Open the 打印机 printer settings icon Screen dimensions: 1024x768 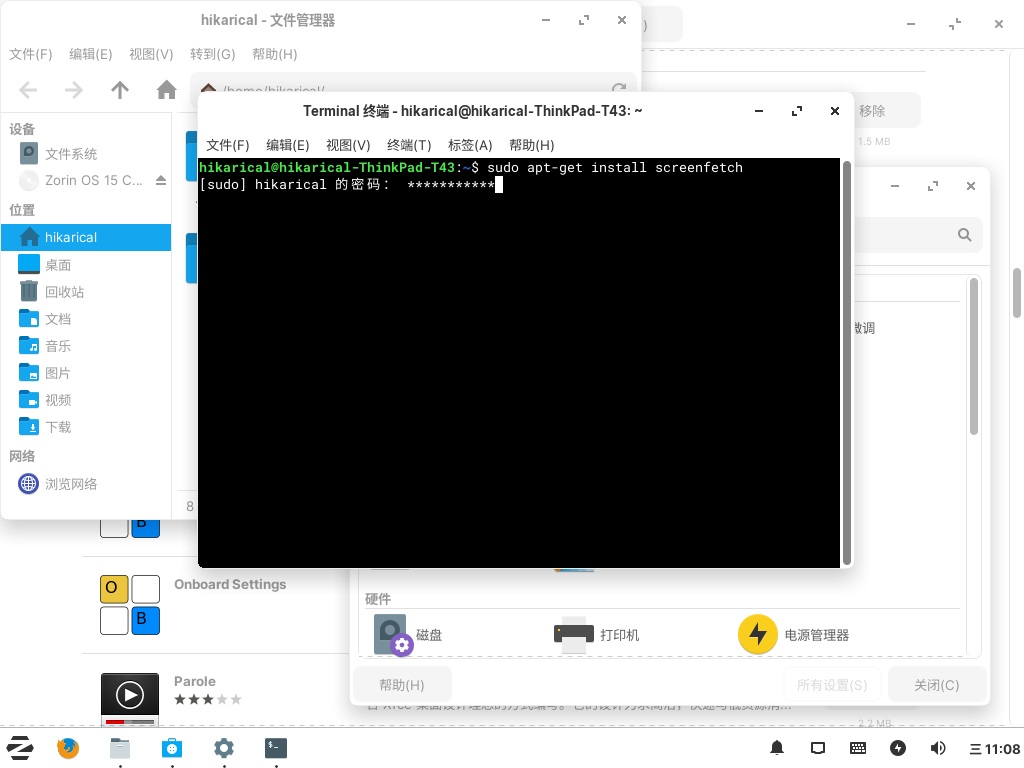(573, 633)
